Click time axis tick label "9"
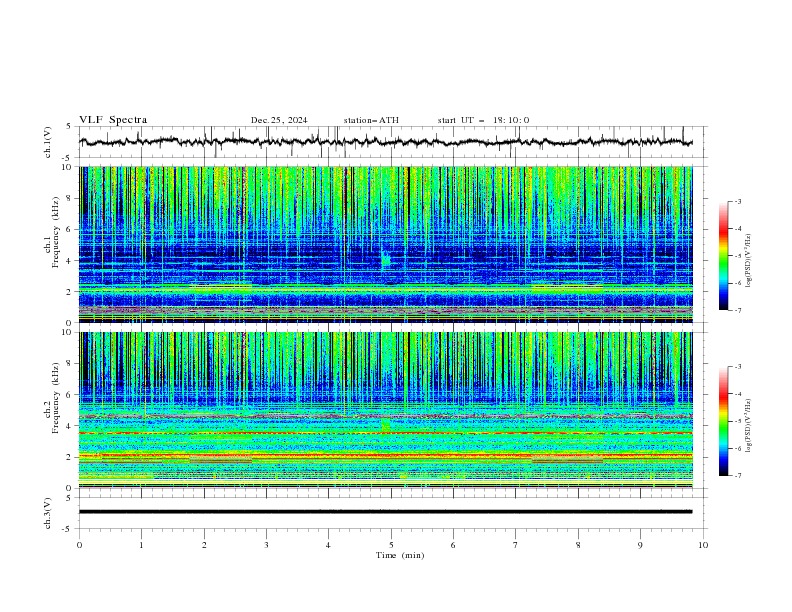This screenshot has width=792, height=612. (640, 545)
